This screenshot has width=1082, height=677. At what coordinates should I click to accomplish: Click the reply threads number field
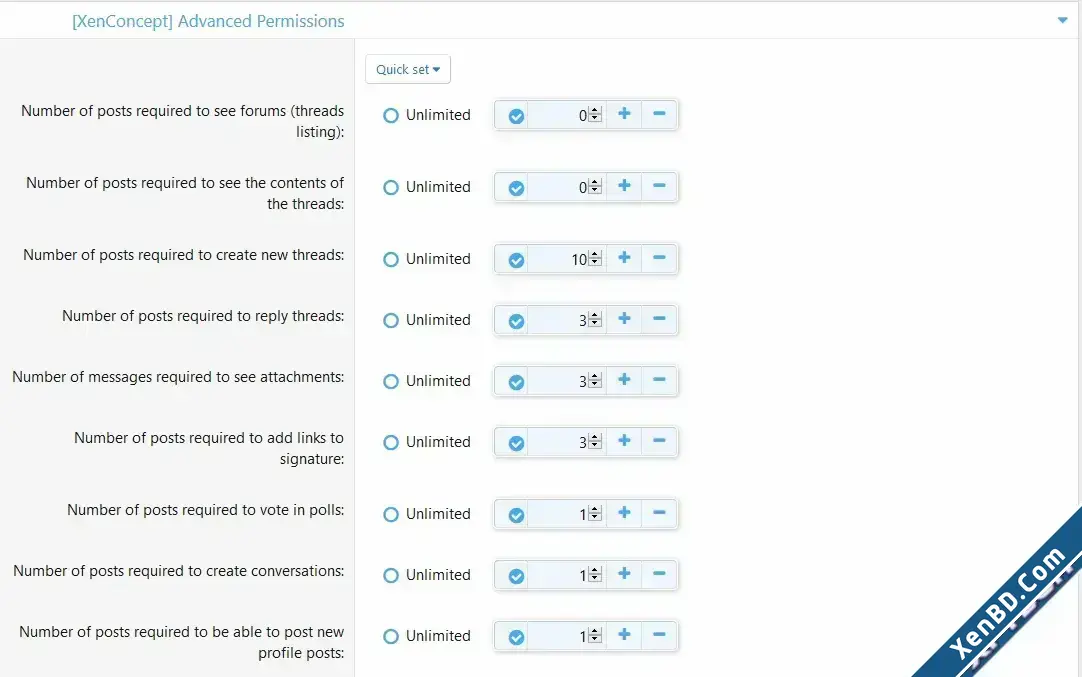tap(567, 320)
